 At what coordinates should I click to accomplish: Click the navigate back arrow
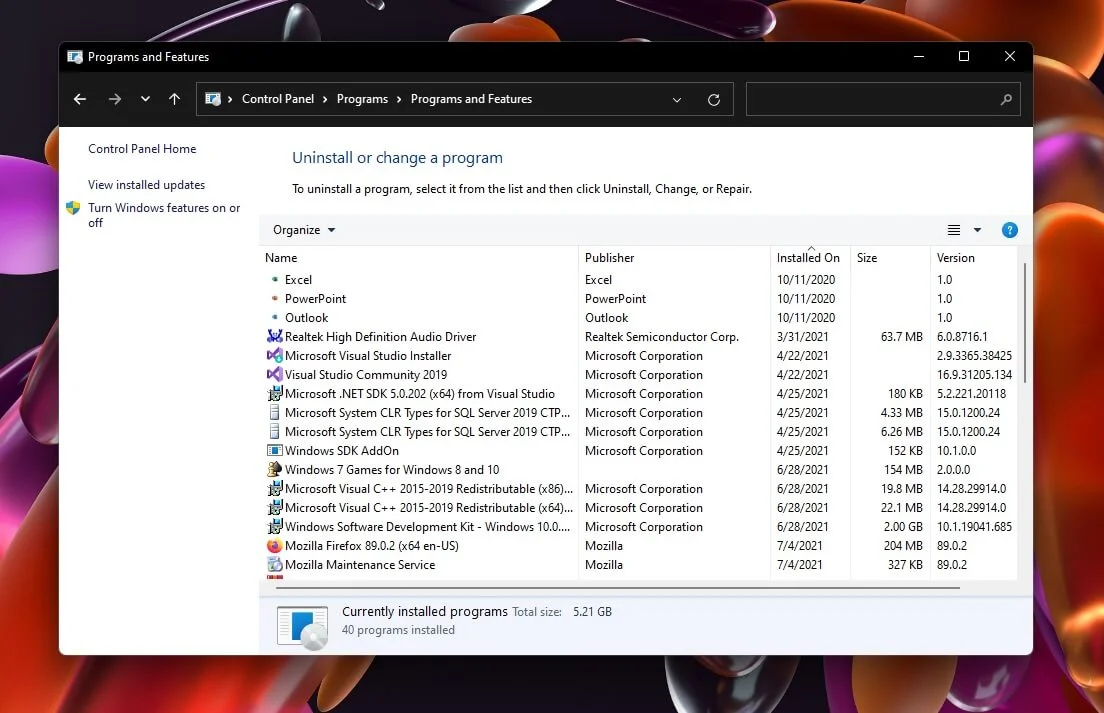coord(80,99)
